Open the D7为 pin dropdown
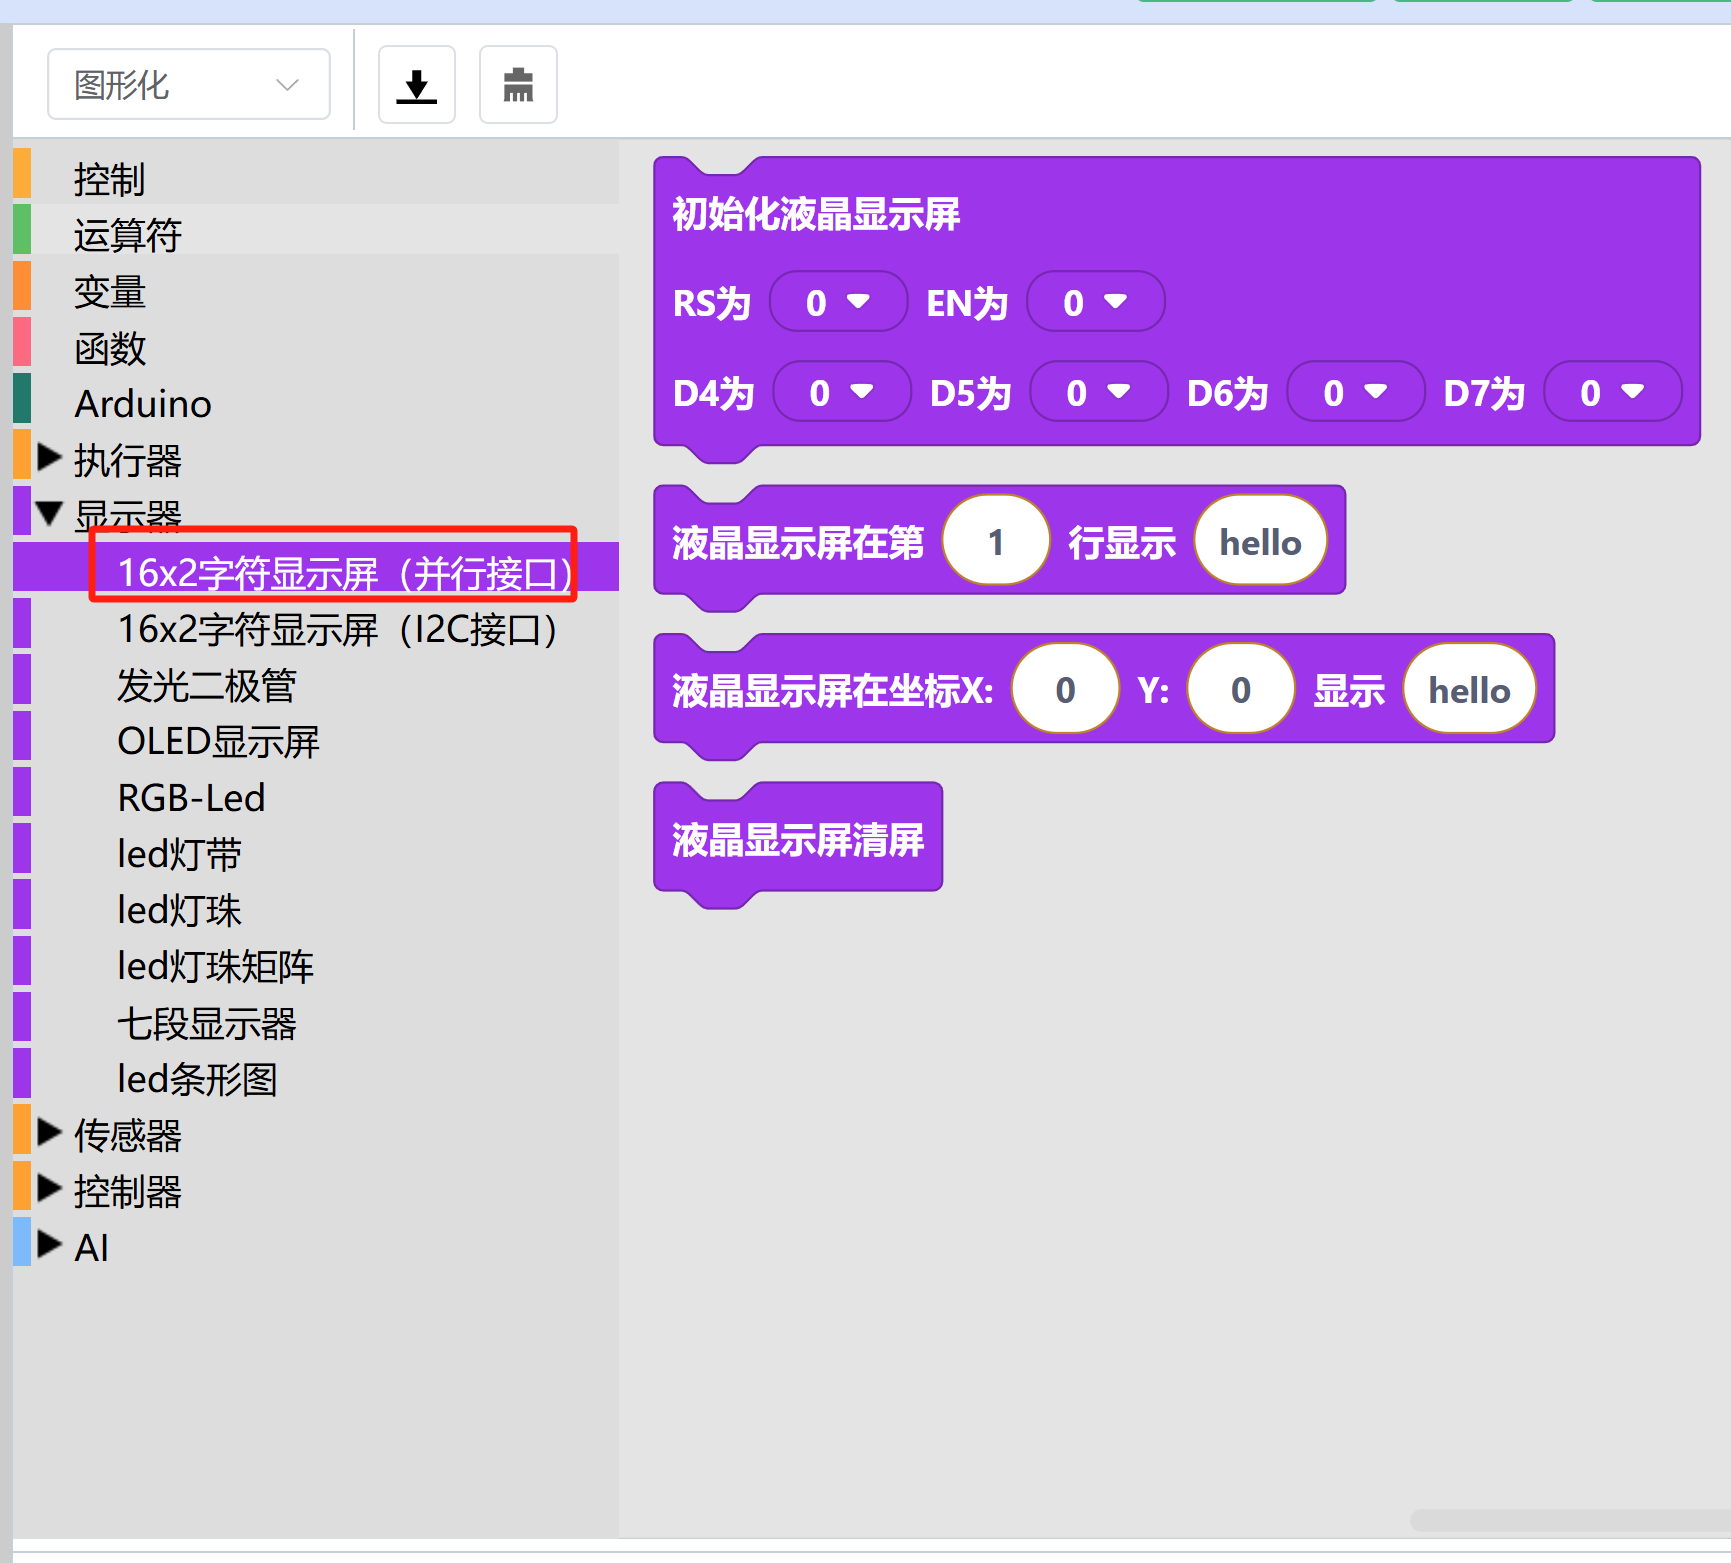Image resolution: width=1731 pixels, height=1563 pixels. 1611,393
